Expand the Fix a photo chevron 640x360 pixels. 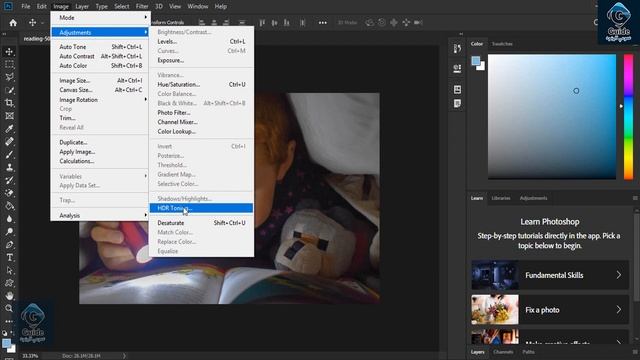[619, 310]
